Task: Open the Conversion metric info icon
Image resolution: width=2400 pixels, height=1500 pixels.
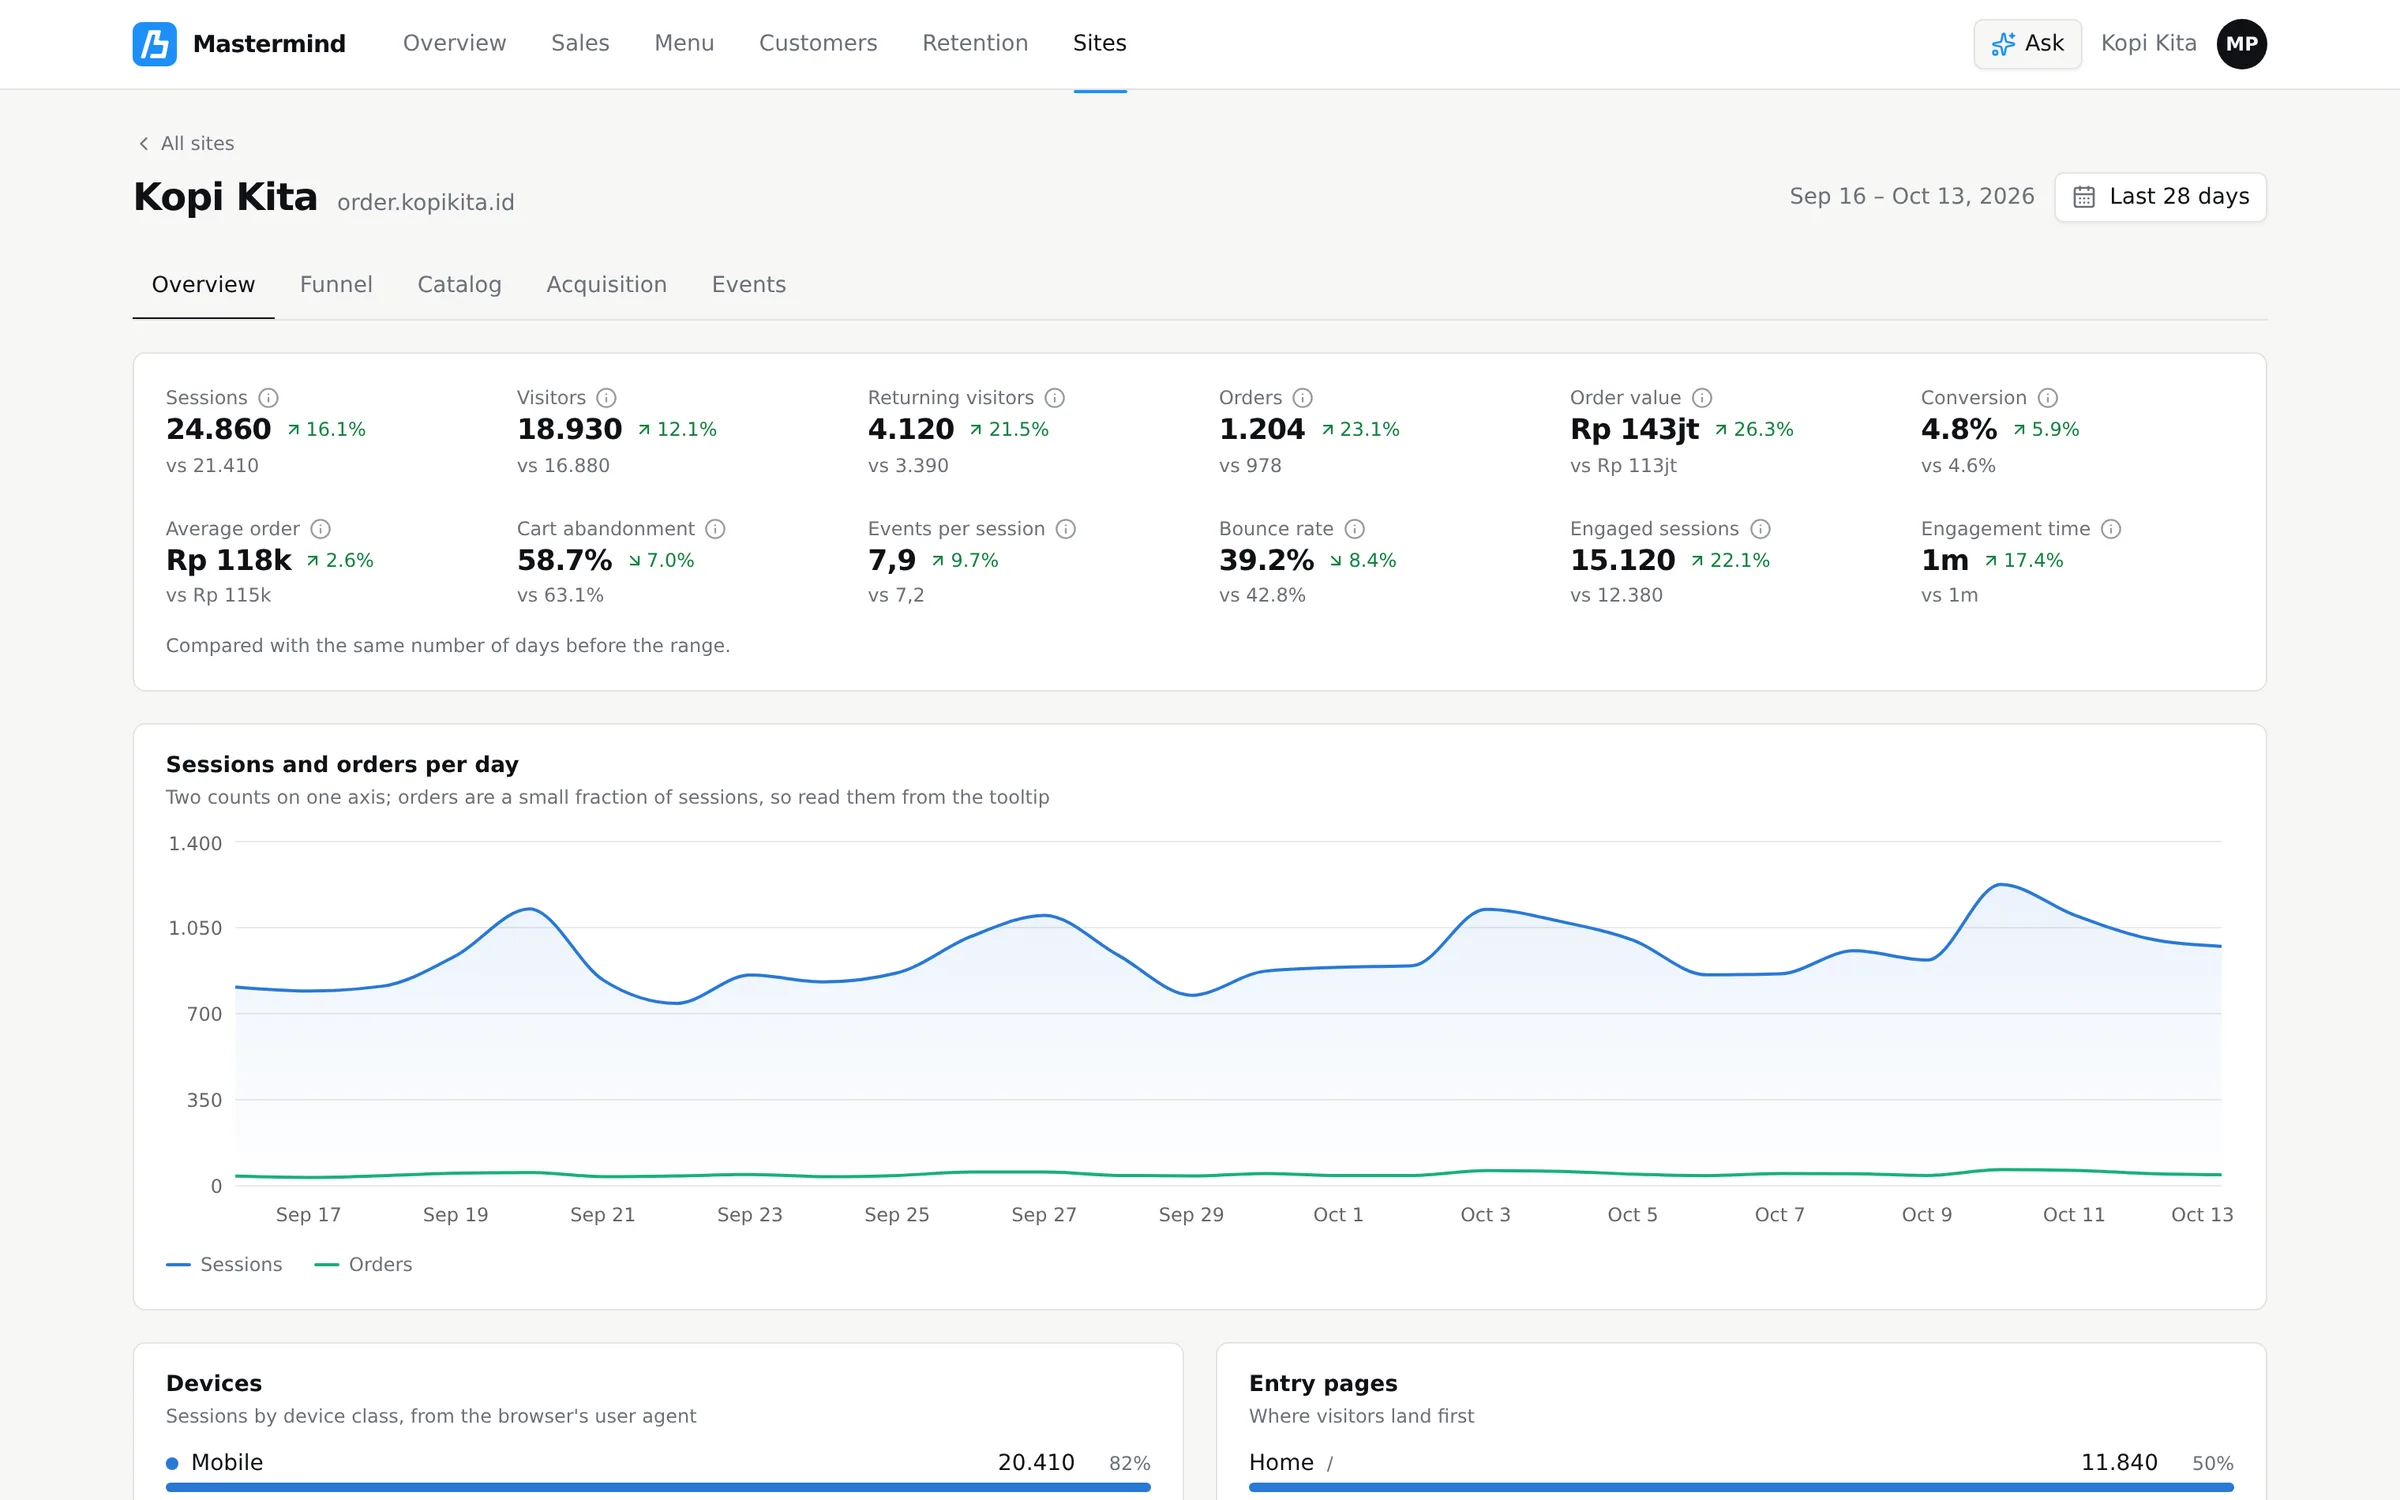Action: coord(2048,398)
